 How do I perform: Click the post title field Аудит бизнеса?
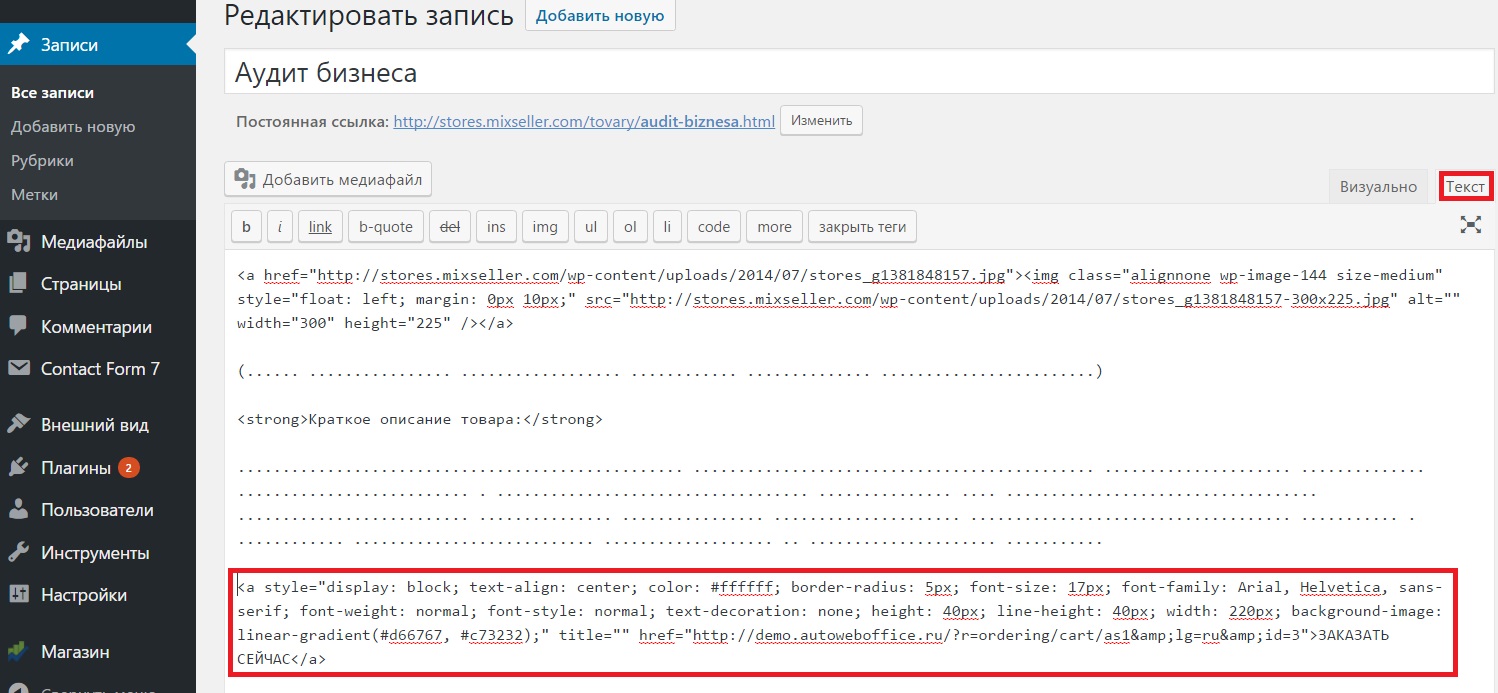pos(858,73)
